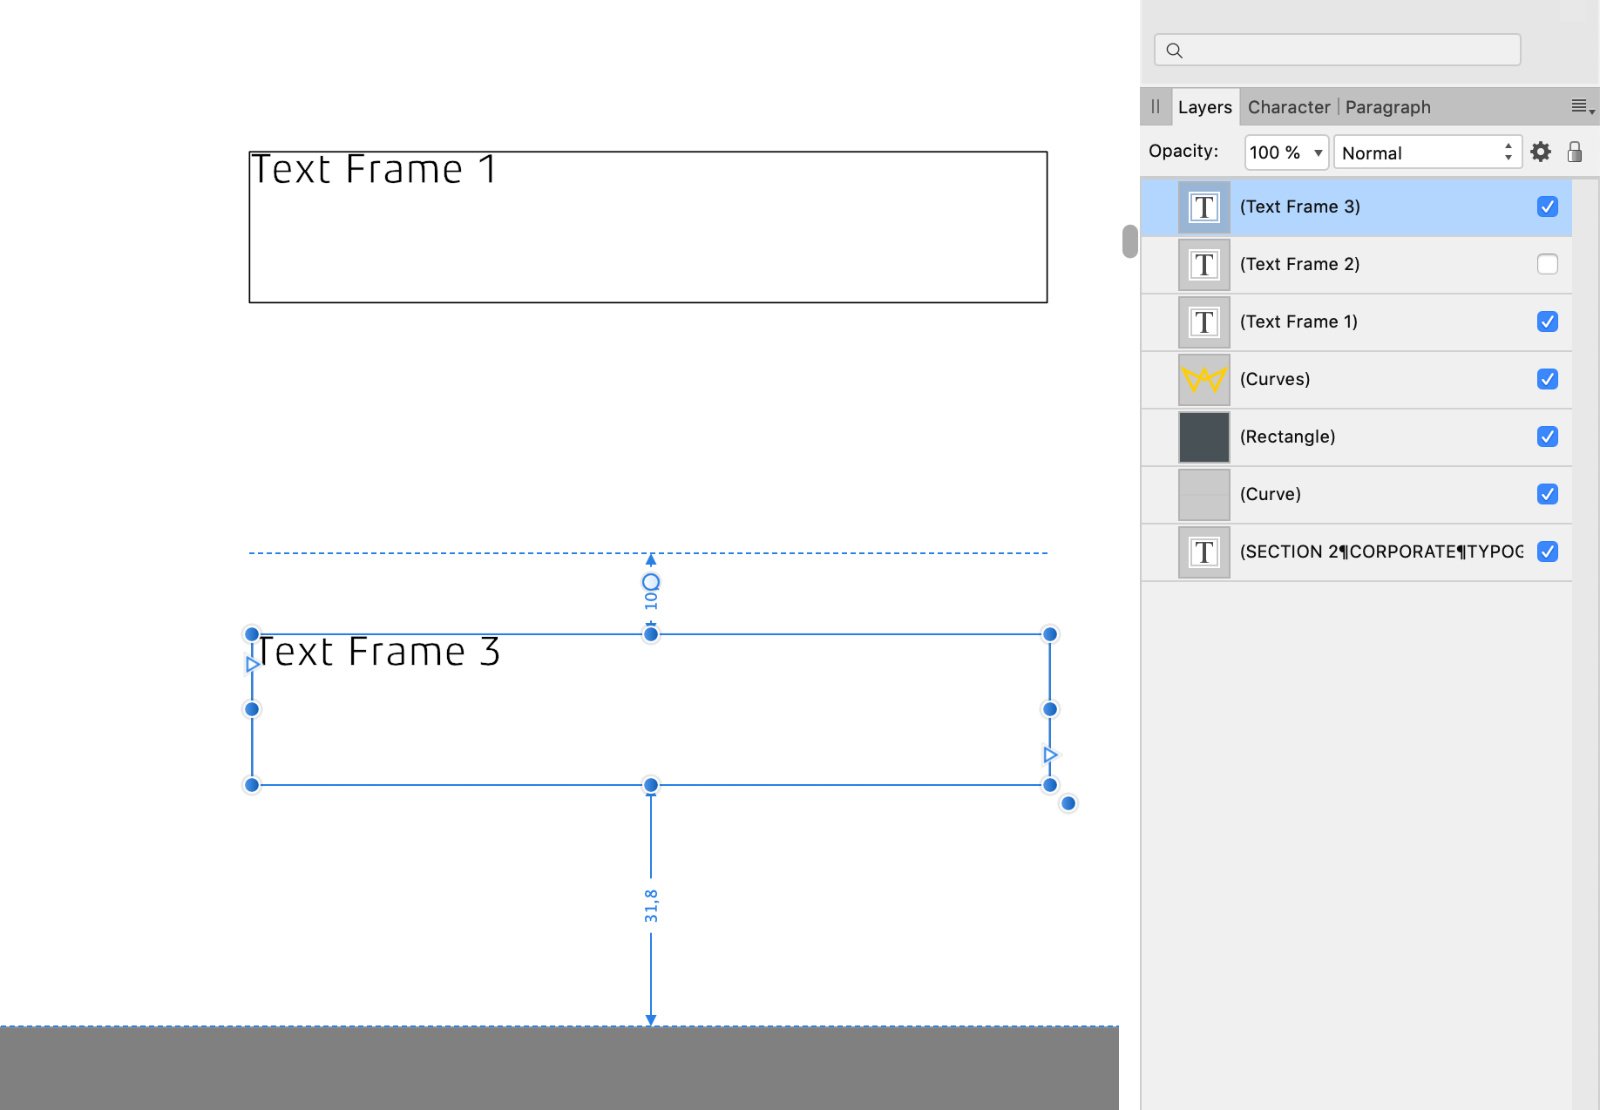Click the text flow out triangle on Text Frame 3
This screenshot has height=1110, width=1600.
click(x=1050, y=755)
